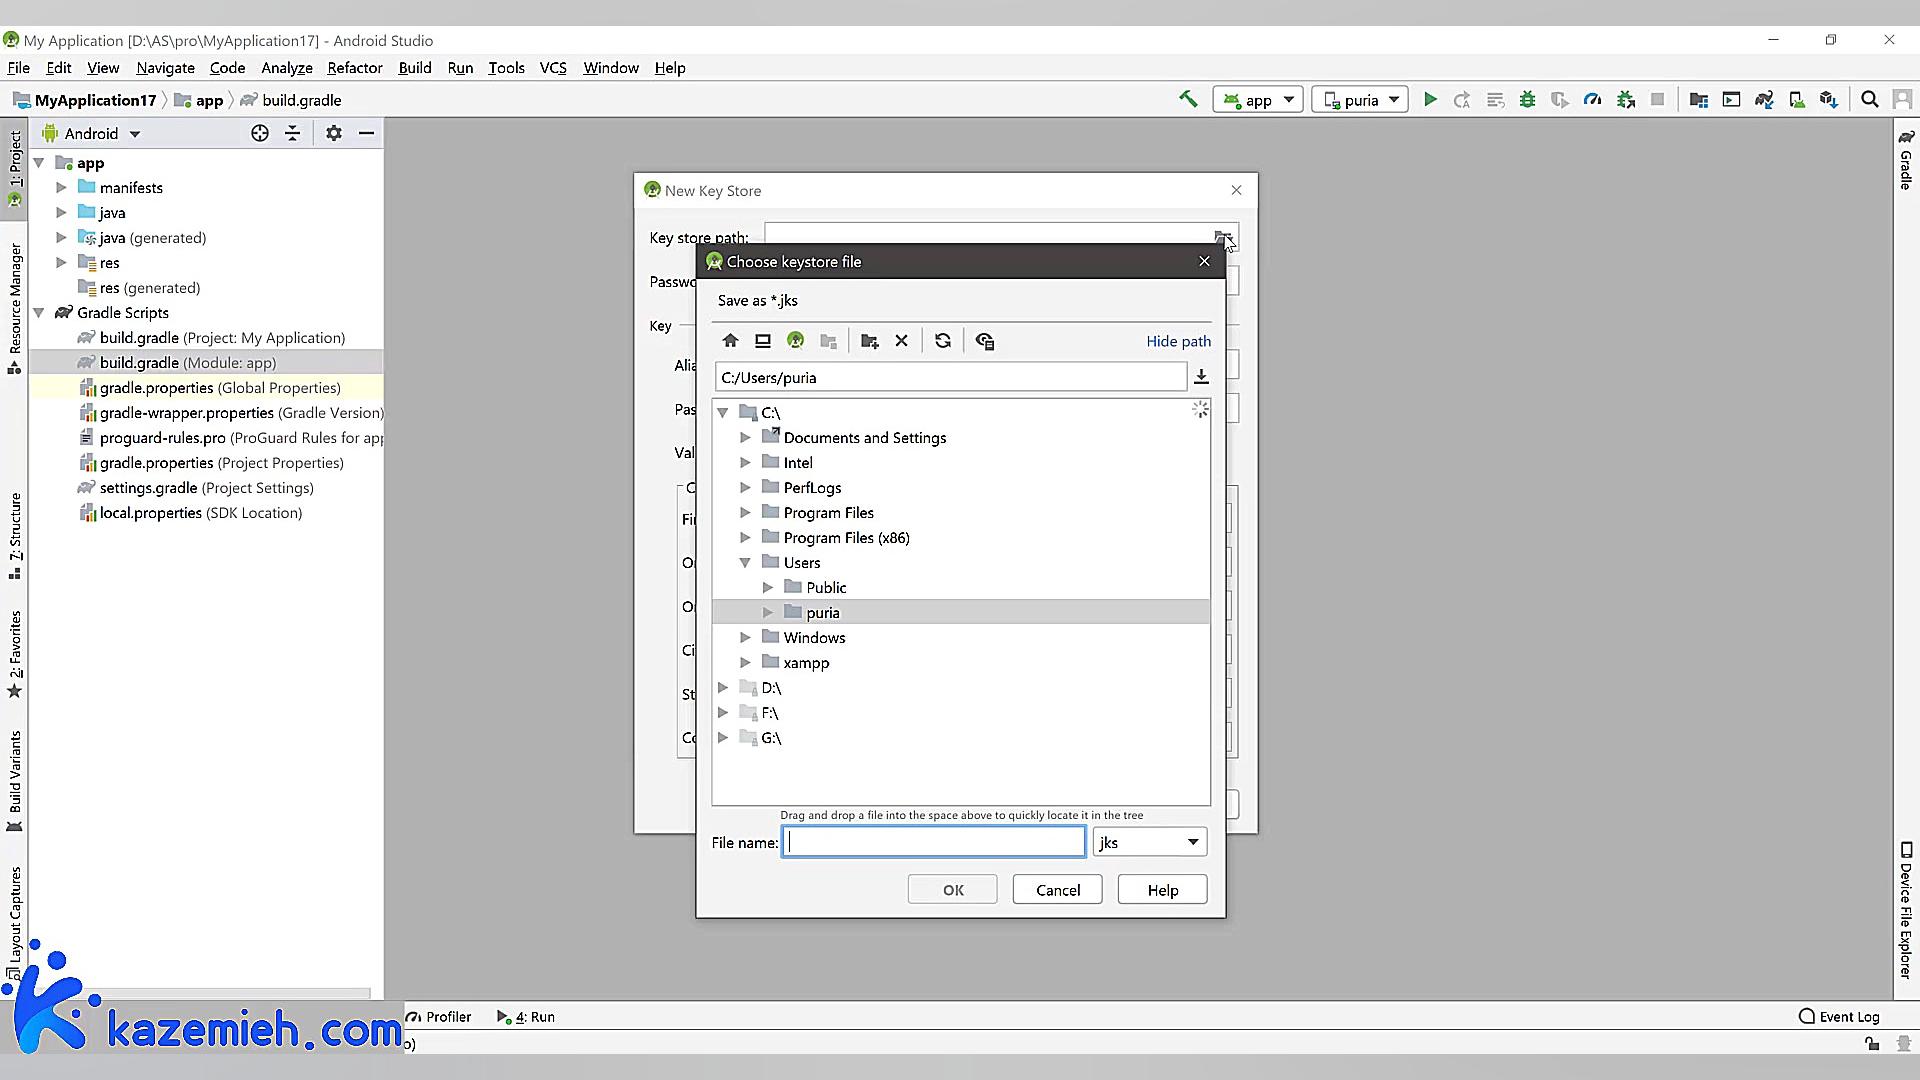Open Project Structure icon in toolbar

pos(1699,99)
